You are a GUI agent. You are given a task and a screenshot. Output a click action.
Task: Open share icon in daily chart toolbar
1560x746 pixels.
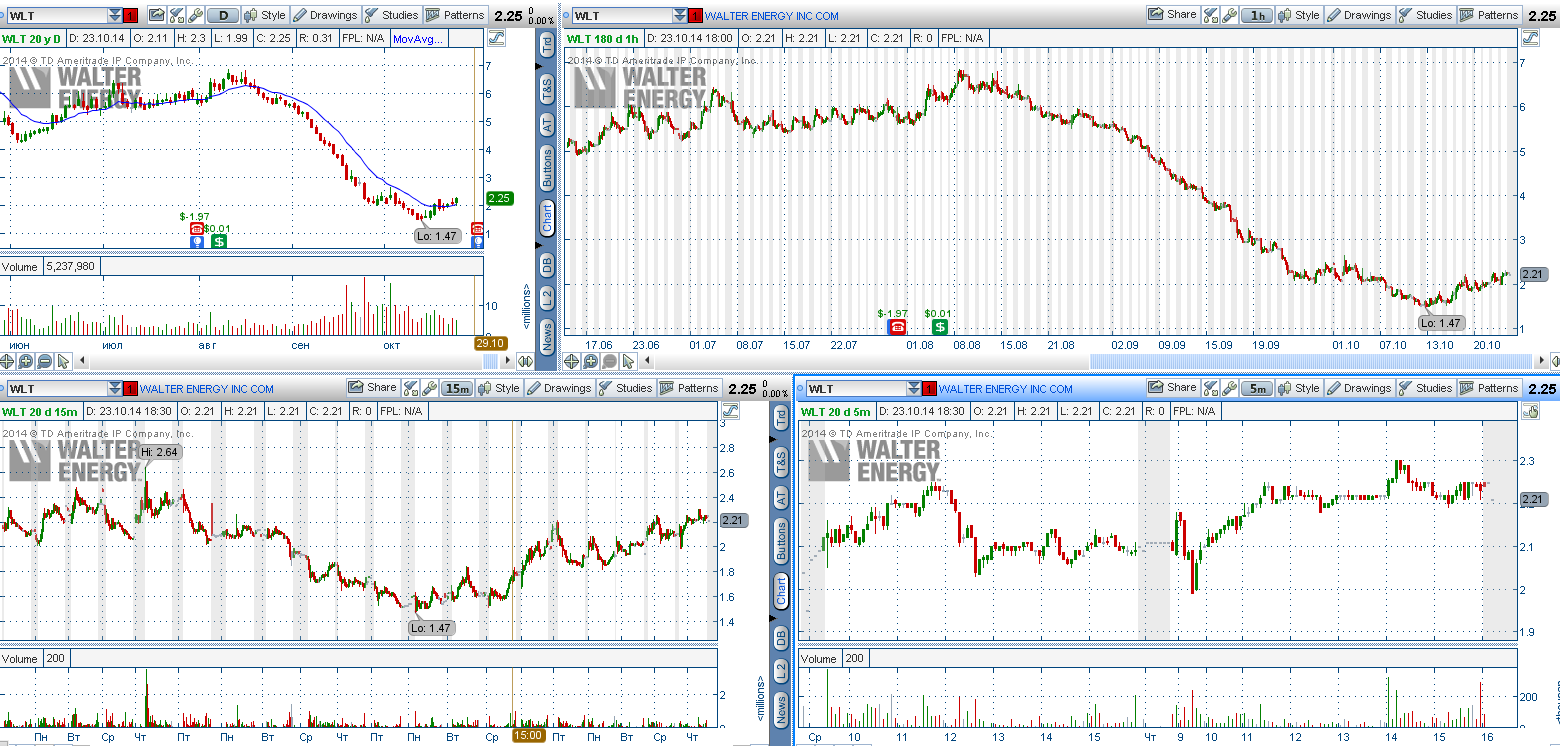tap(157, 15)
